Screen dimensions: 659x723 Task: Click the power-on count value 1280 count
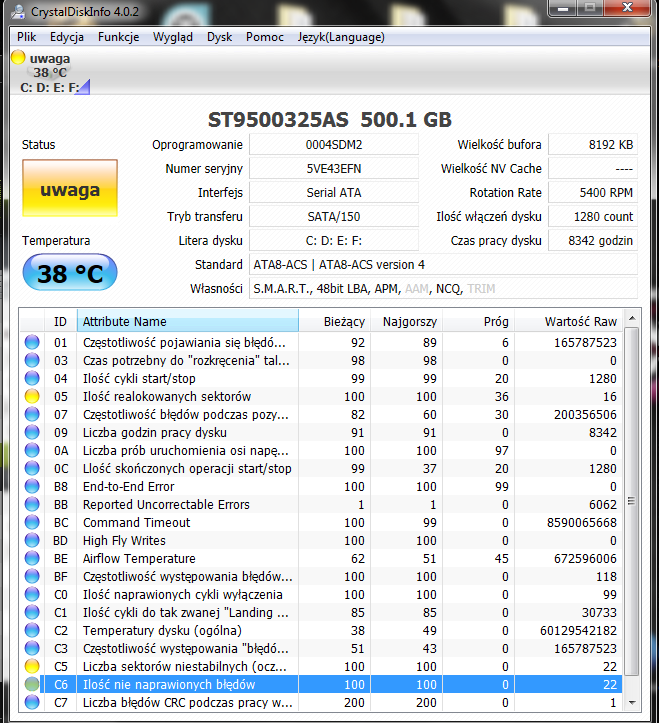[593, 216]
